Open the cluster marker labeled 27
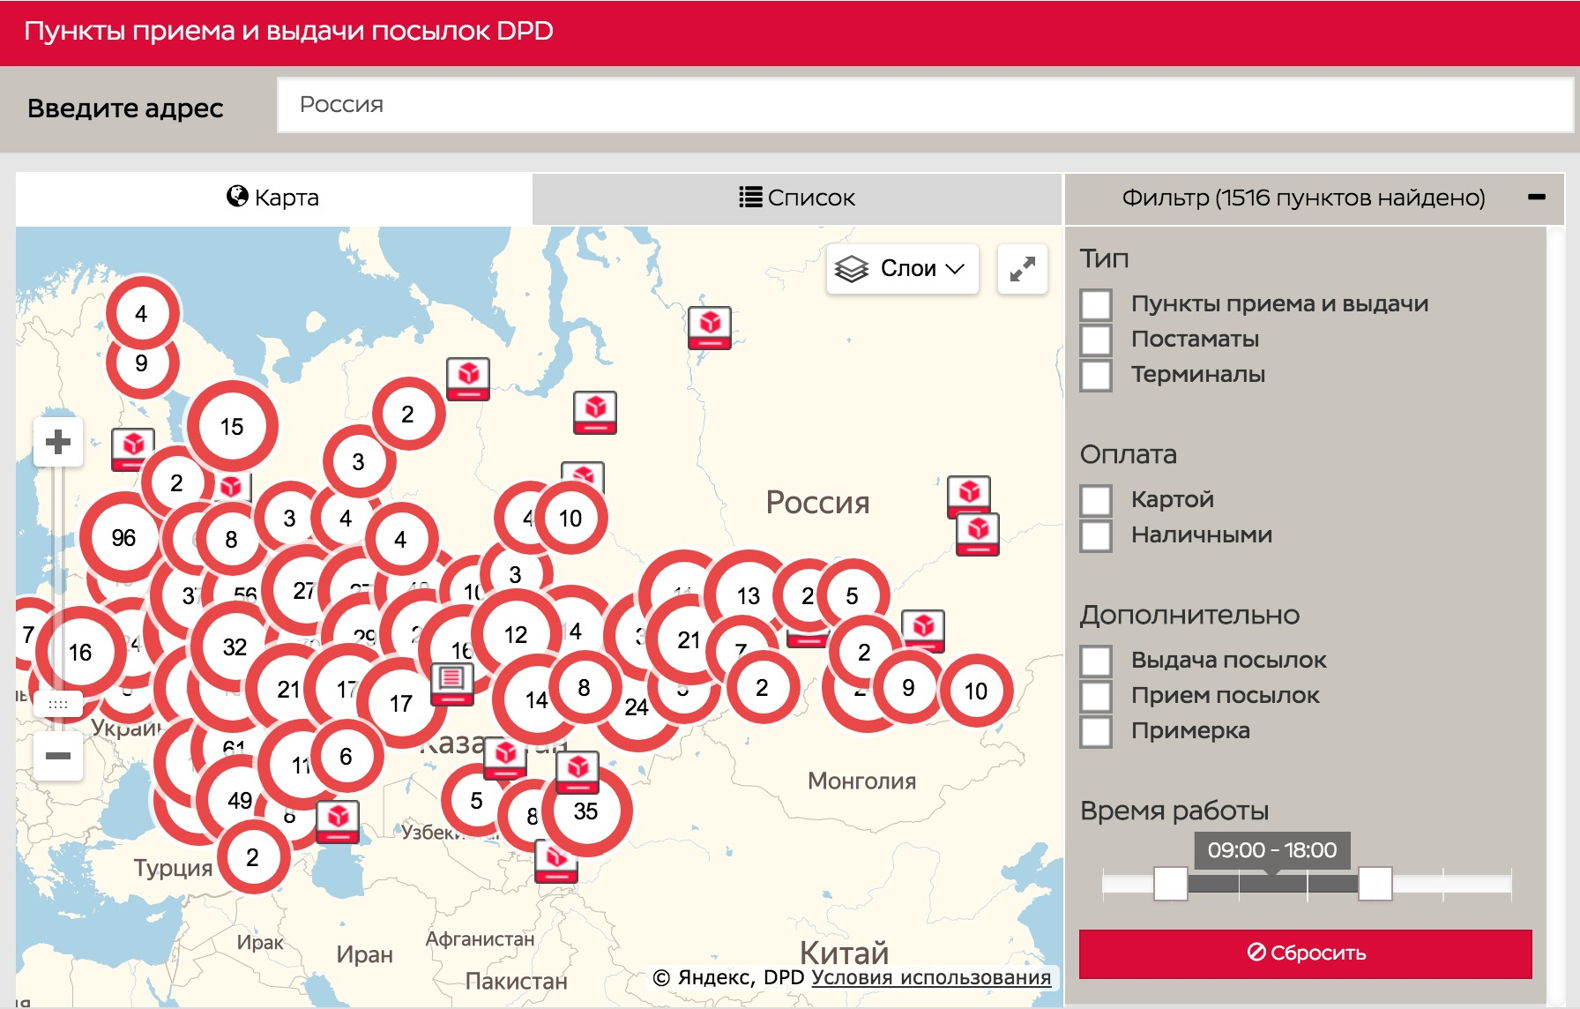This screenshot has height=1009, width=1580. (x=304, y=590)
